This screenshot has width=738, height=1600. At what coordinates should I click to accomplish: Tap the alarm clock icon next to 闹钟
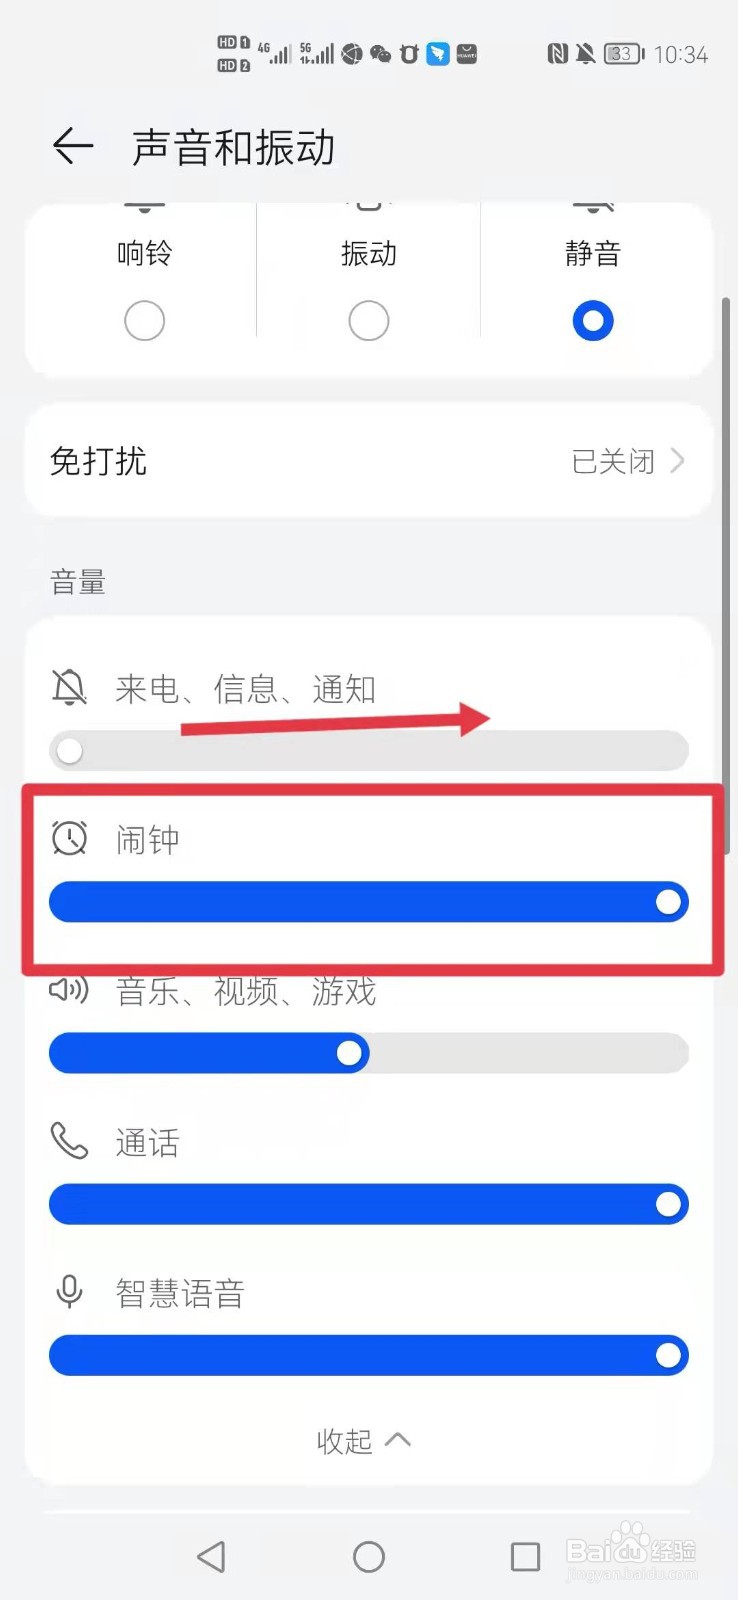69,838
